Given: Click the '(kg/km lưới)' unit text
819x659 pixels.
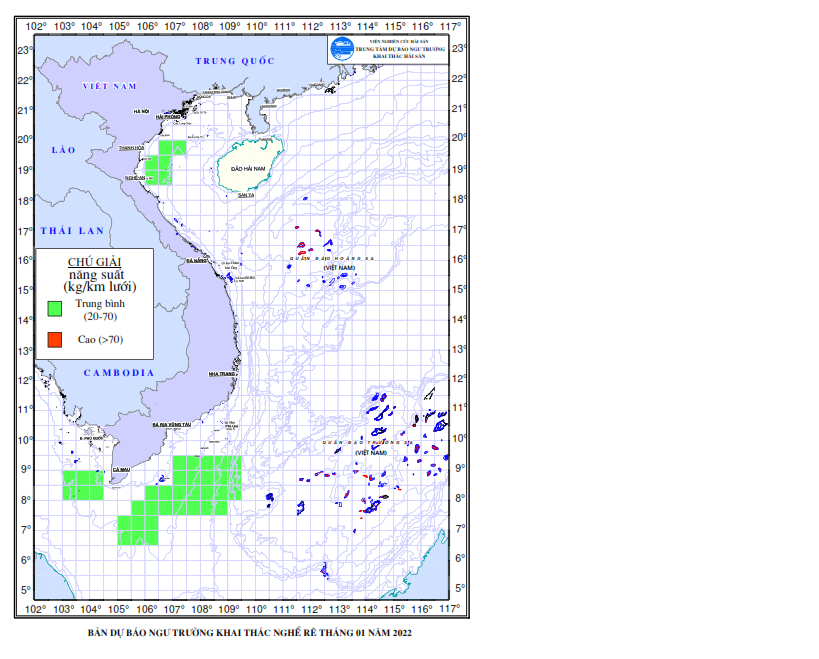Looking at the screenshot, I should pyautogui.click(x=100, y=287).
